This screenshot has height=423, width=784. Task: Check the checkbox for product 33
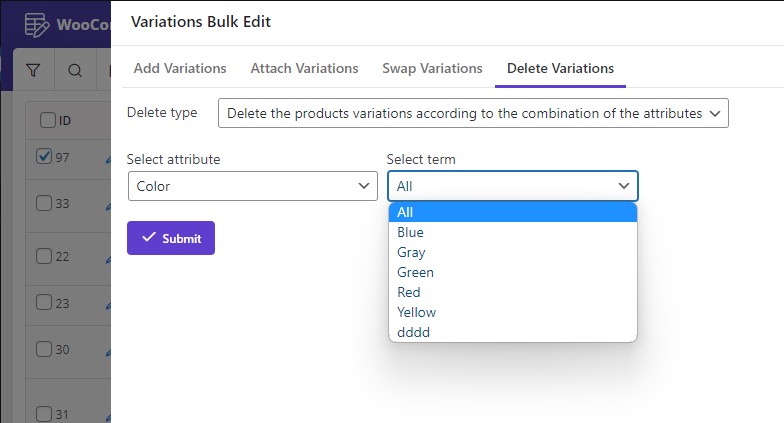point(44,203)
